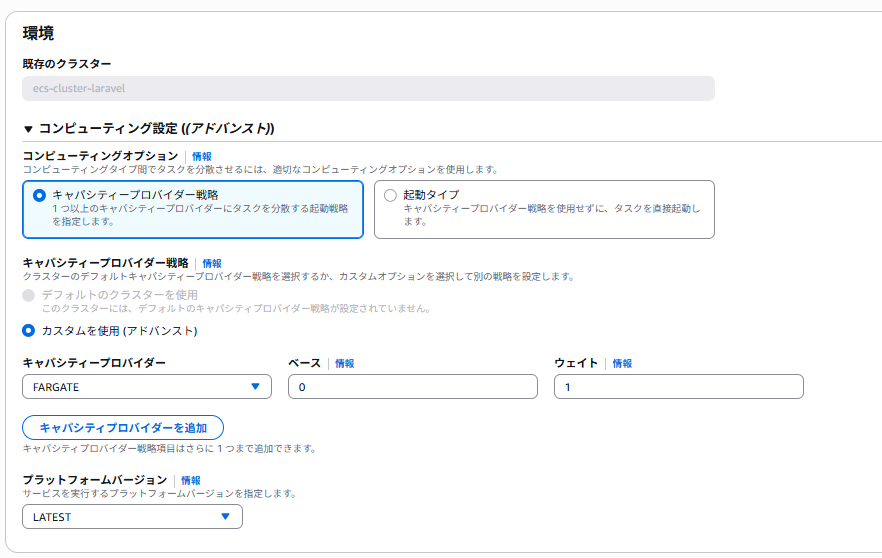Open 情報 link next to ベース

coord(344,363)
